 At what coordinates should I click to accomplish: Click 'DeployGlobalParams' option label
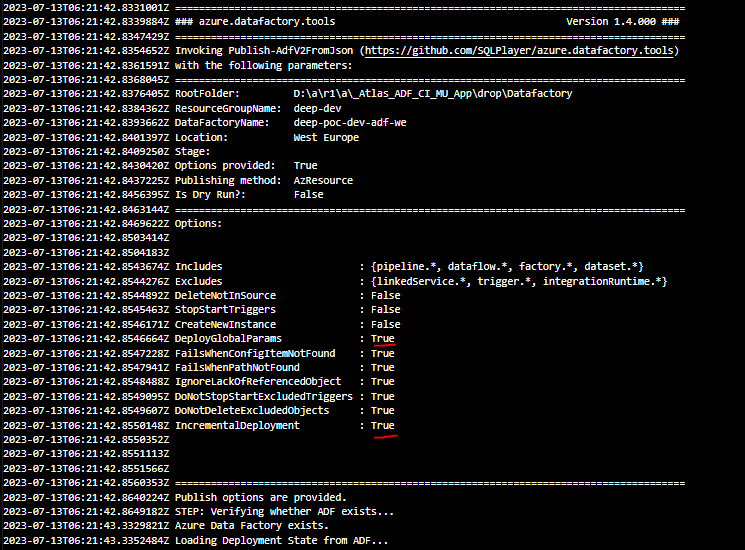click(x=228, y=339)
